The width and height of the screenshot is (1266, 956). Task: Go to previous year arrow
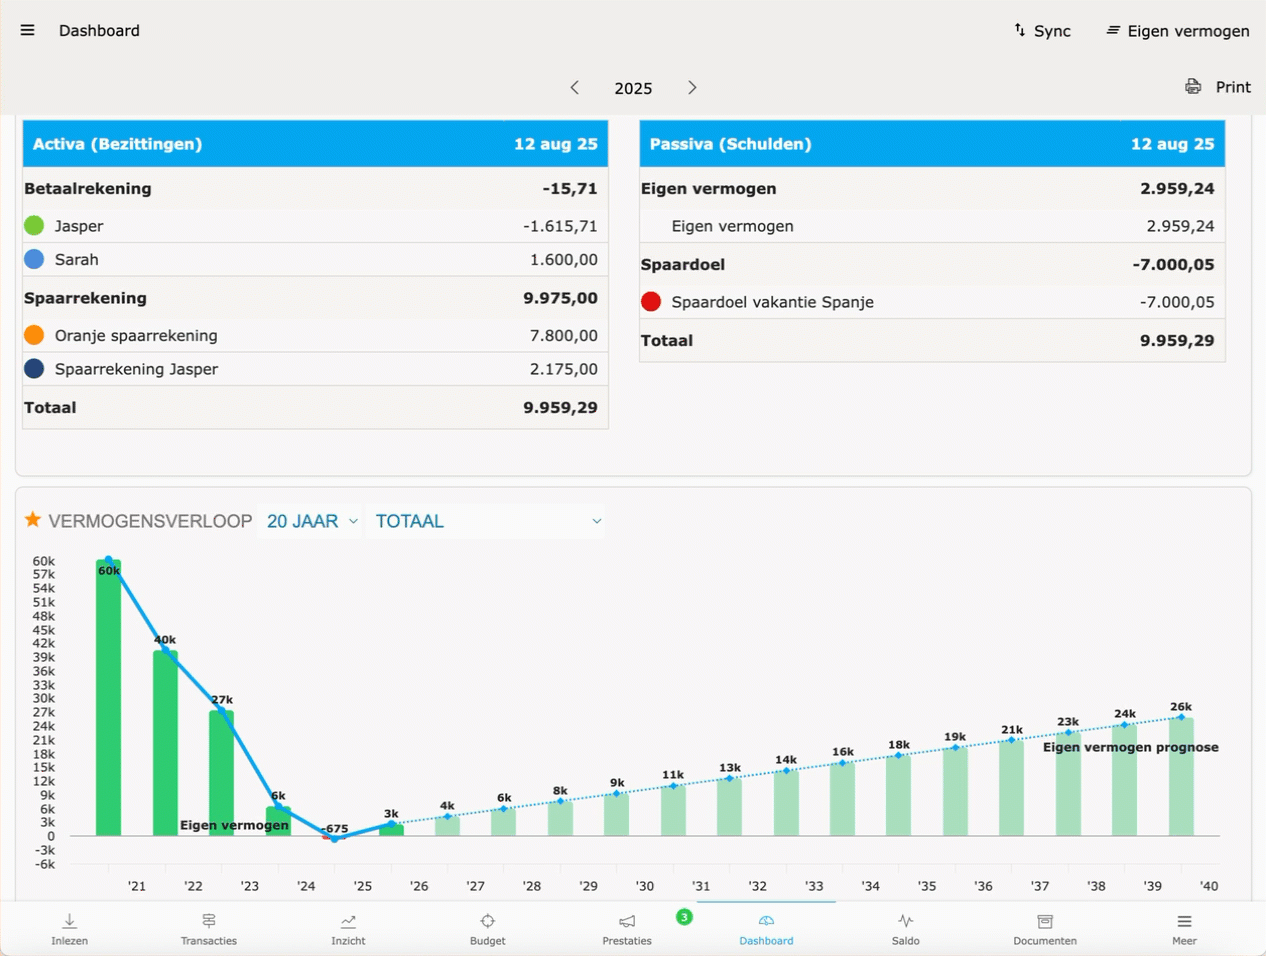pyautogui.click(x=575, y=88)
